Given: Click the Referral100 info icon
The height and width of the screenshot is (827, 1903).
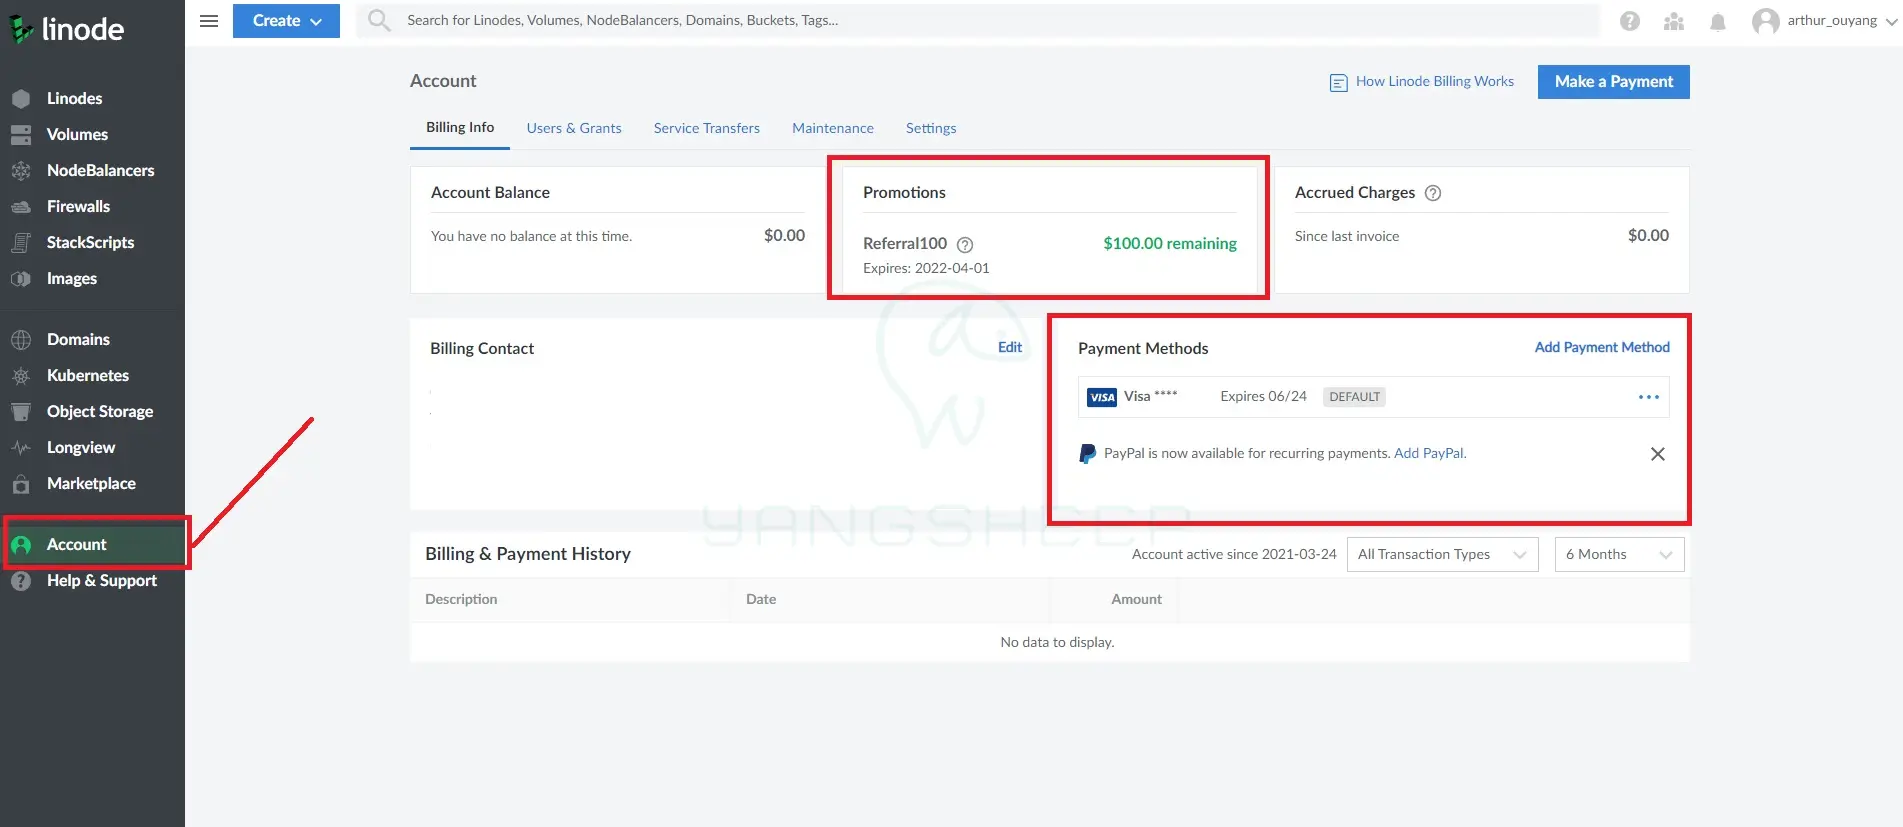Looking at the screenshot, I should click(x=965, y=244).
